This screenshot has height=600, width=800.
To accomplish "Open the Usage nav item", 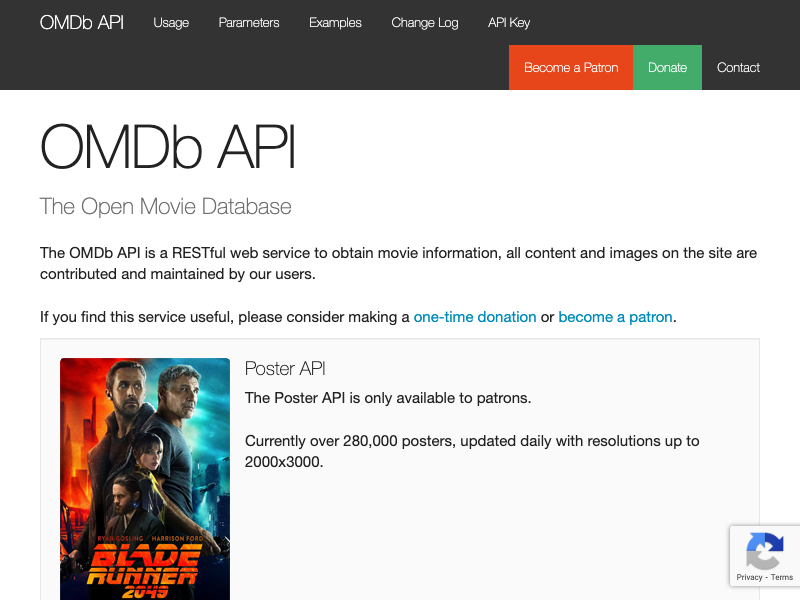I will [x=171, y=22].
